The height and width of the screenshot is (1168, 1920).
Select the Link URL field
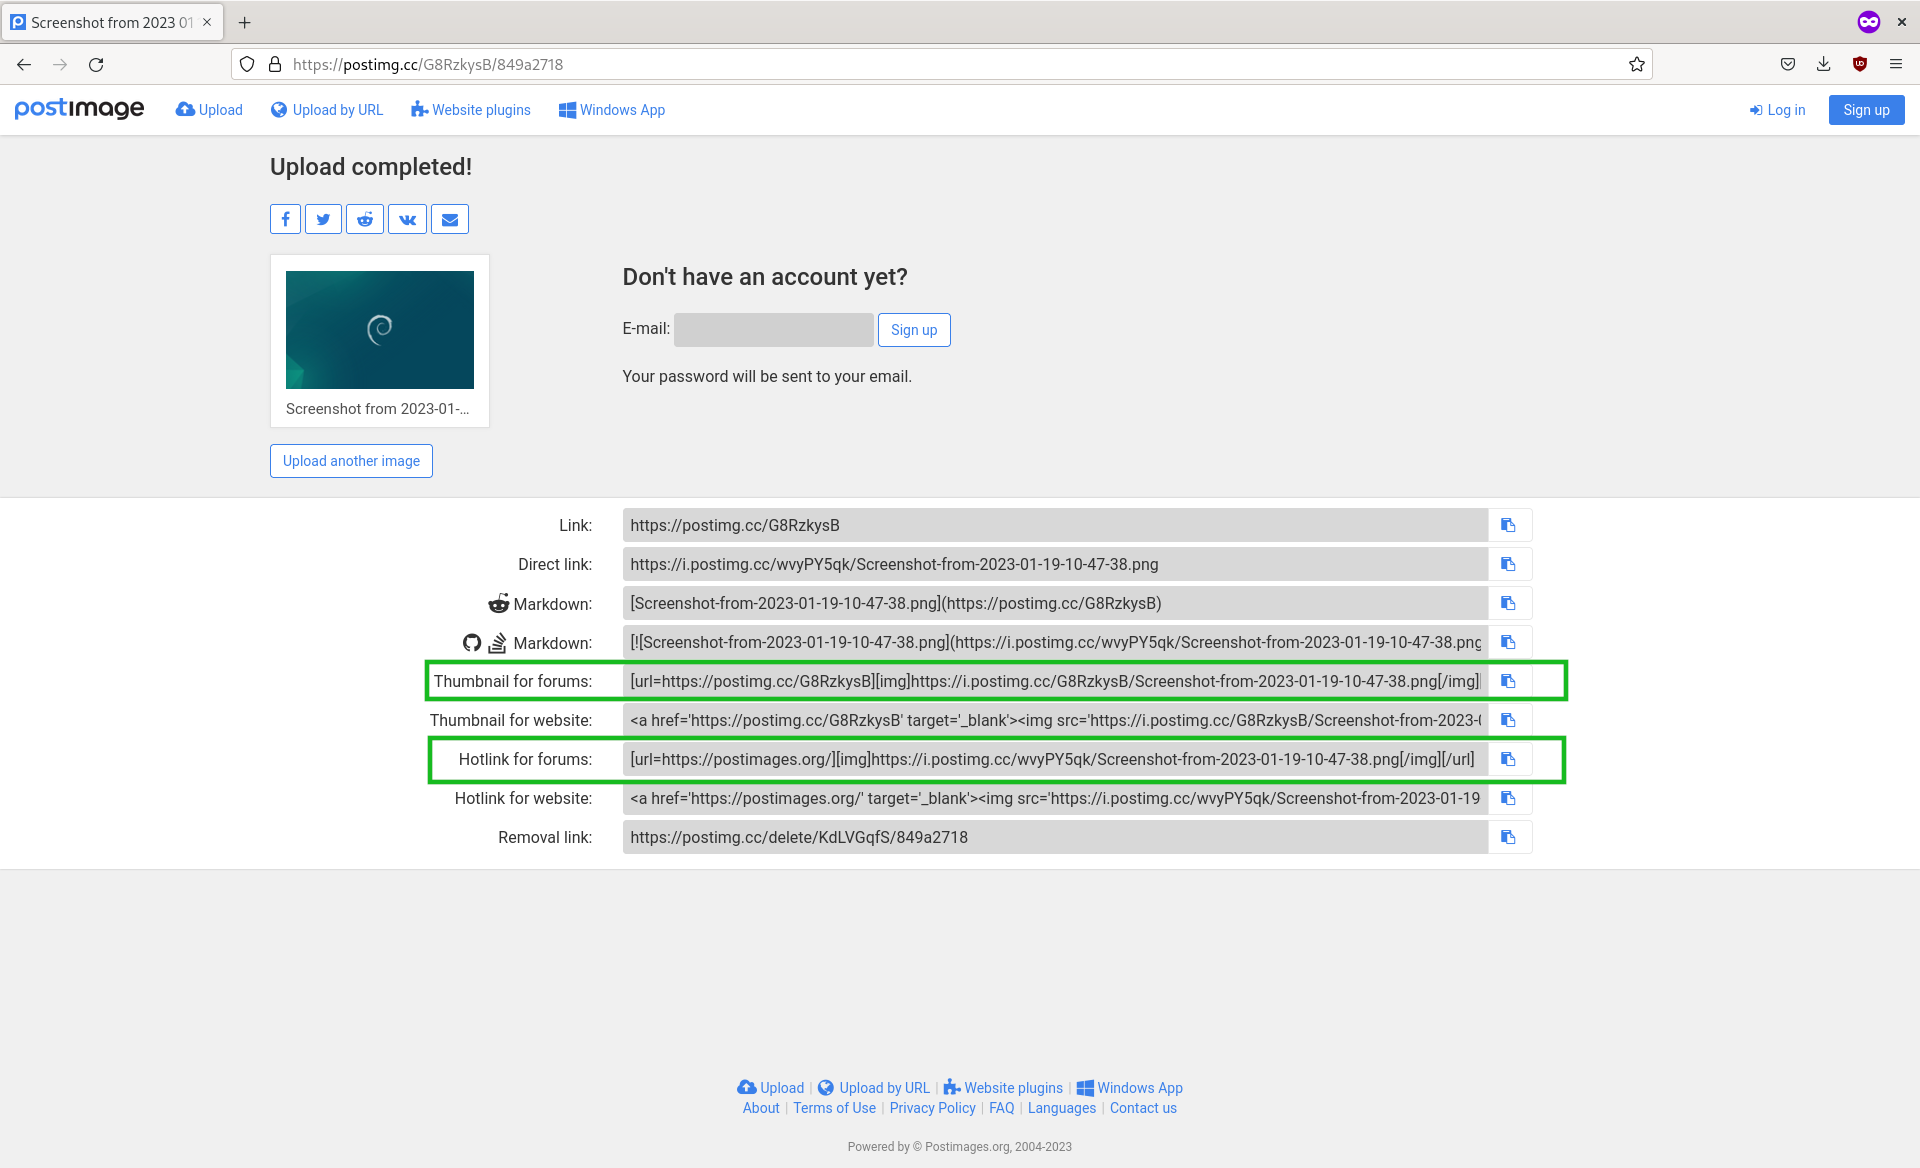click(x=1055, y=525)
